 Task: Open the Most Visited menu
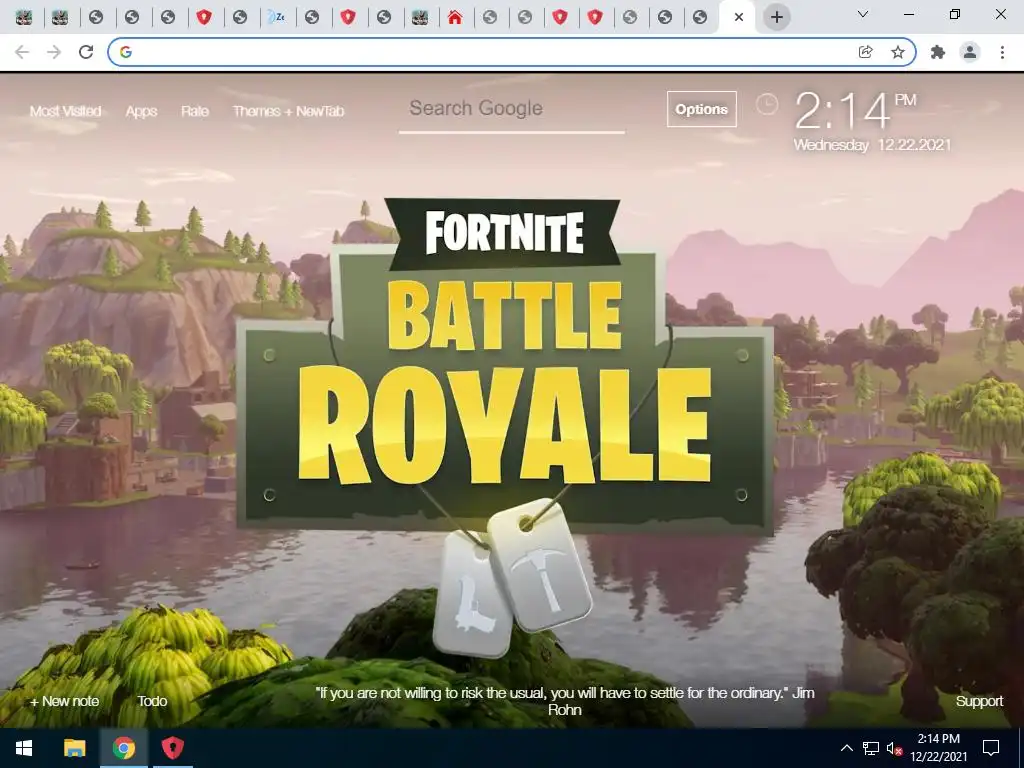click(65, 111)
